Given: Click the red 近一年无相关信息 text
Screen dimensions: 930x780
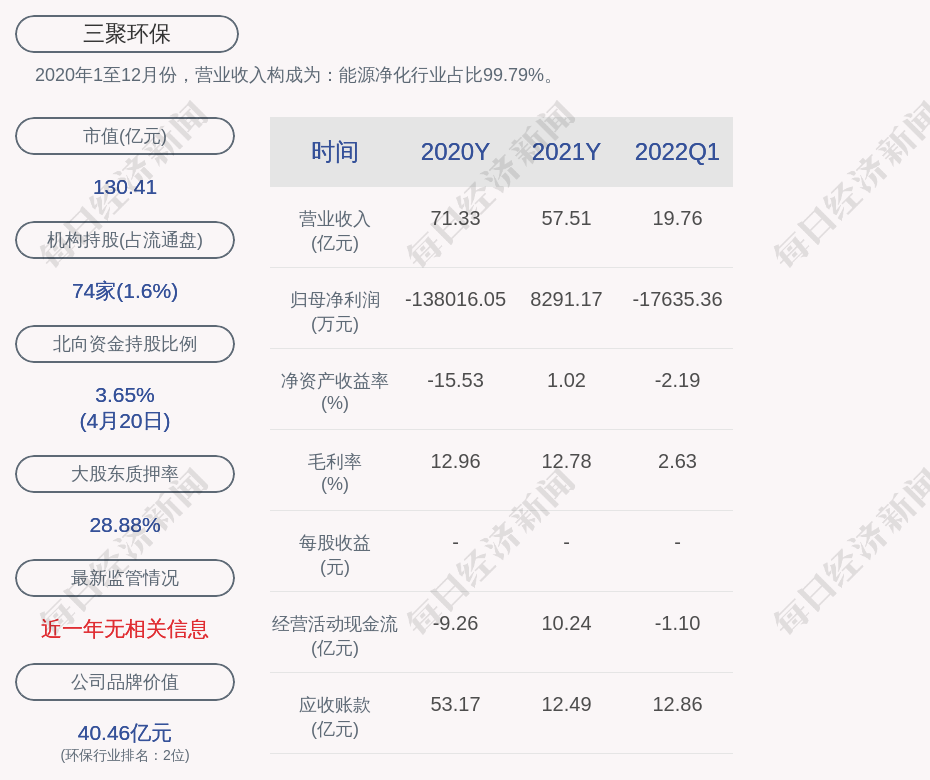Looking at the screenshot, I should pyautogui.click(x=125, y=629).
